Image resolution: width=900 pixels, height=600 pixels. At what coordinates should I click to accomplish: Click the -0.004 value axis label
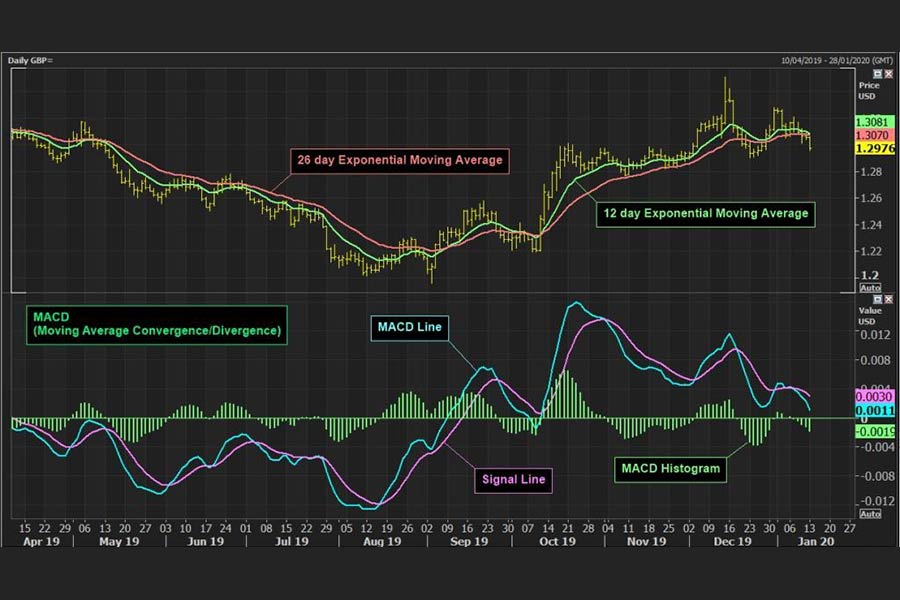[876, 447]
